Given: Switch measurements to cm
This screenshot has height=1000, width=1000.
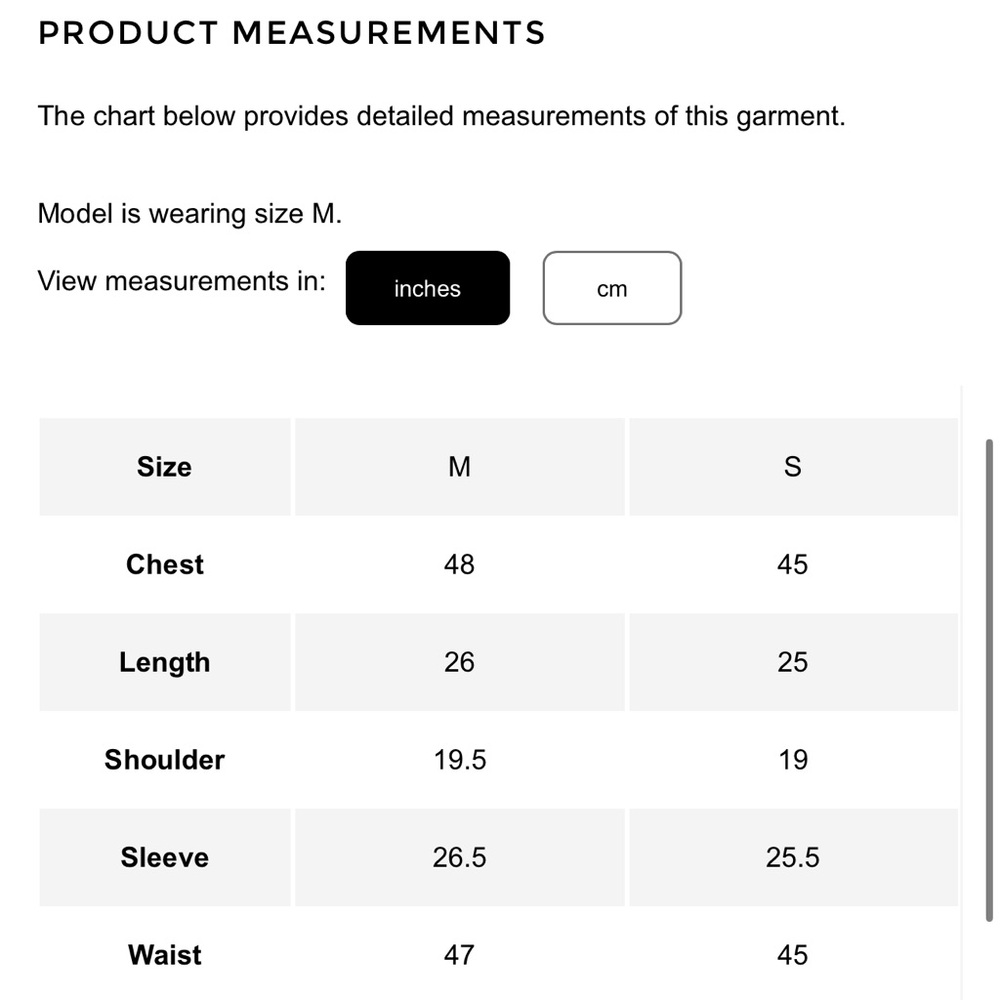Looking at the screenshot, I should (x=612, y=288).
